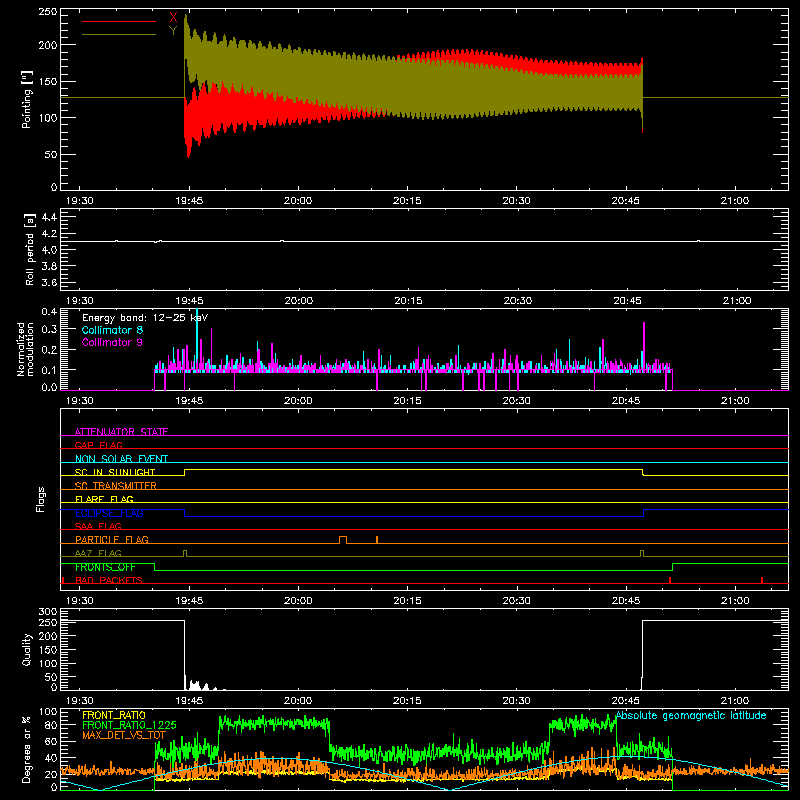Viewport: 800px width, 800px height.
Task: Click the 'Absolute geomagnetic latitude' label
Action: click(x=691, y=715)
